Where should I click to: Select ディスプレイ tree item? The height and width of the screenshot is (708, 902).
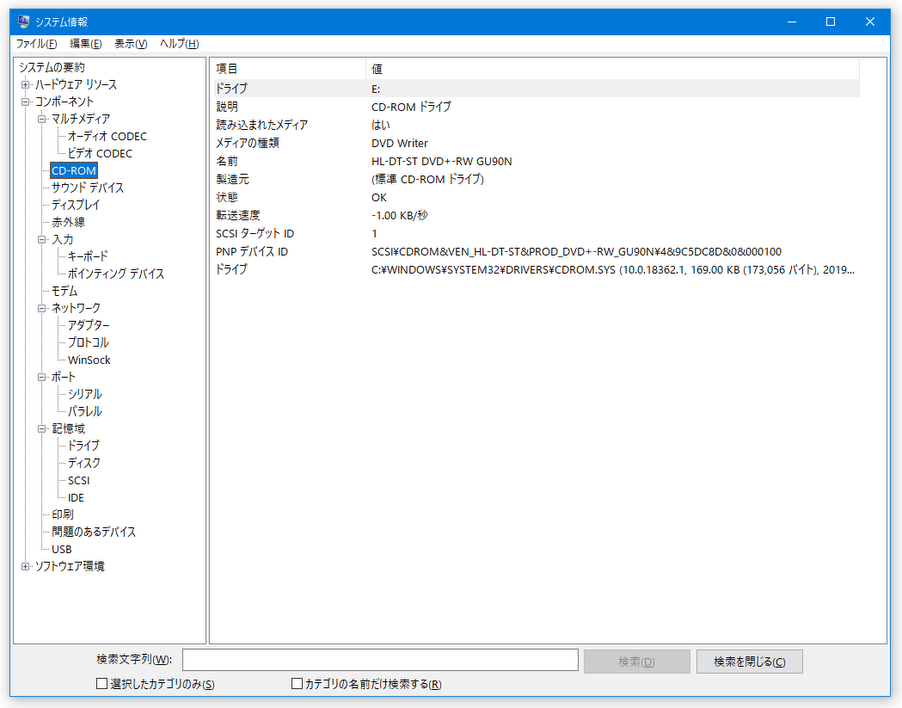pyautogui.click(x=75, y=205)
